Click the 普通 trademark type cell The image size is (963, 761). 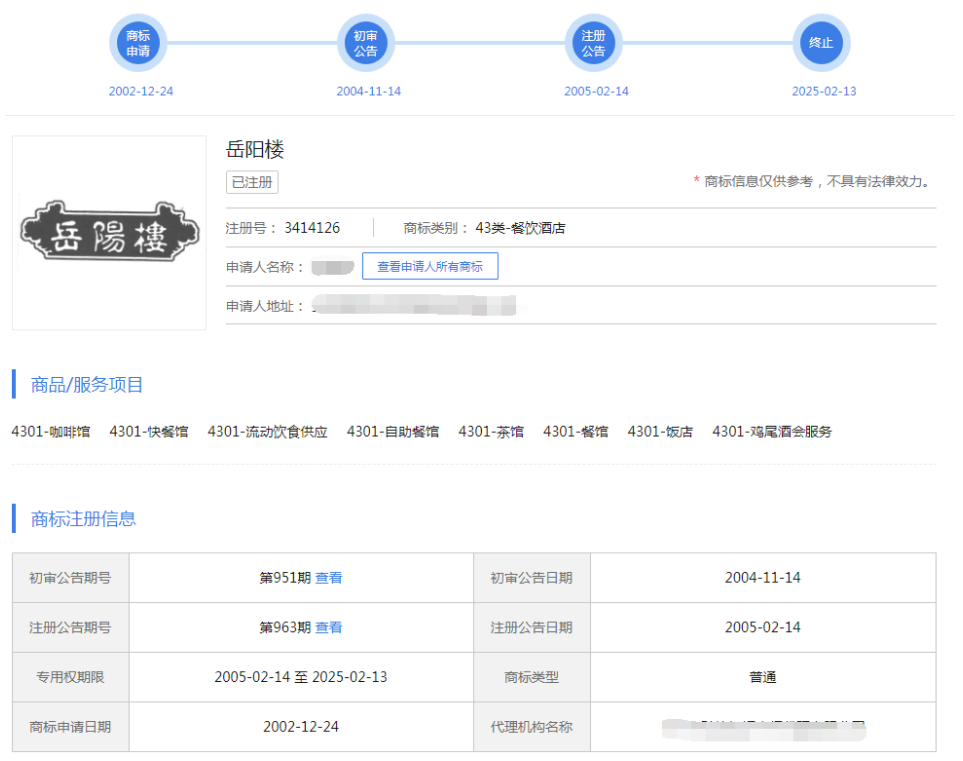click(763, 677)
